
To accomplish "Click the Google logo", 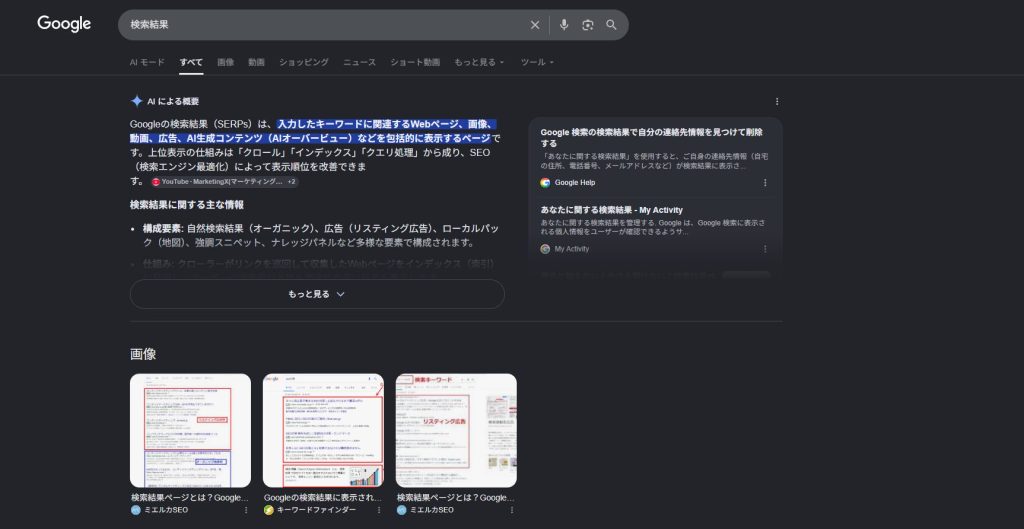I will [x=64, y=24].
